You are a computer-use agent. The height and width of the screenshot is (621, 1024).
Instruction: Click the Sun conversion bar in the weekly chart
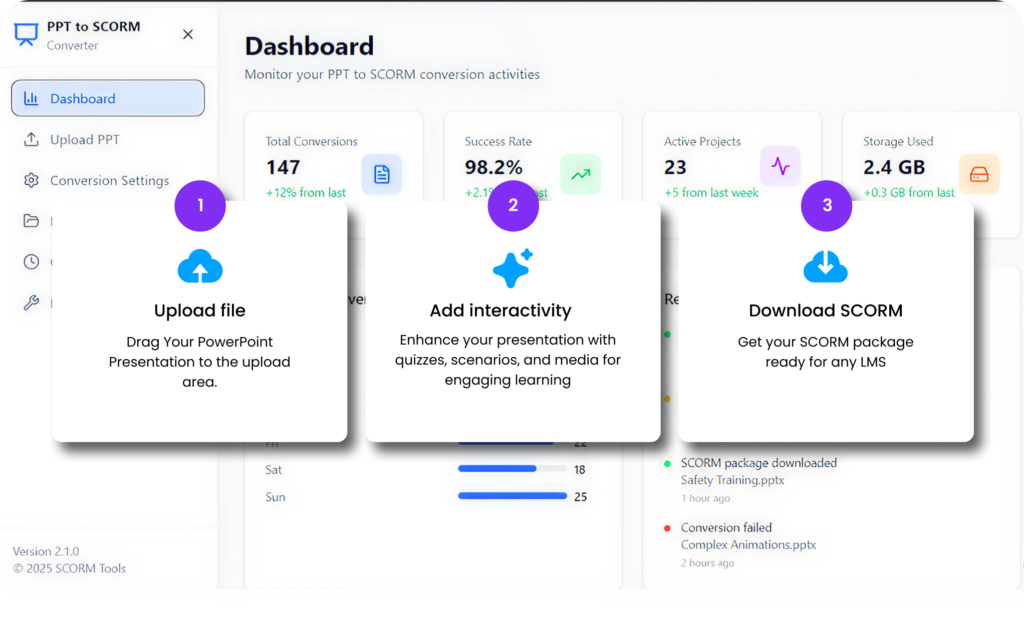tap(512, 496)
